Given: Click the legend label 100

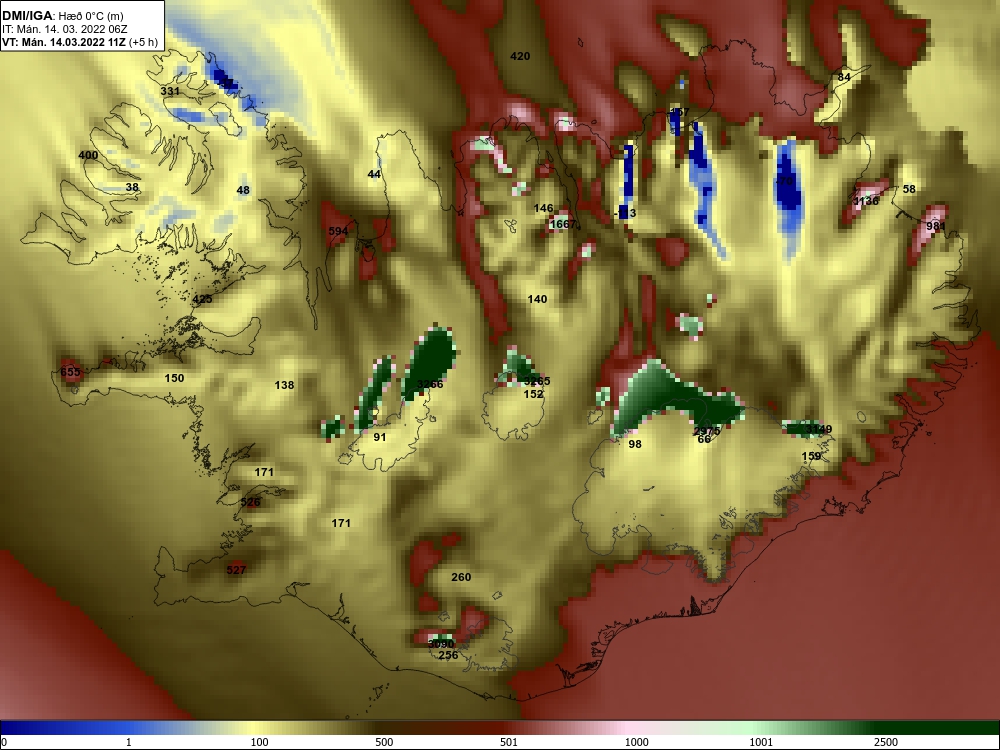Looking at the screenshot, I should point(260,742).
